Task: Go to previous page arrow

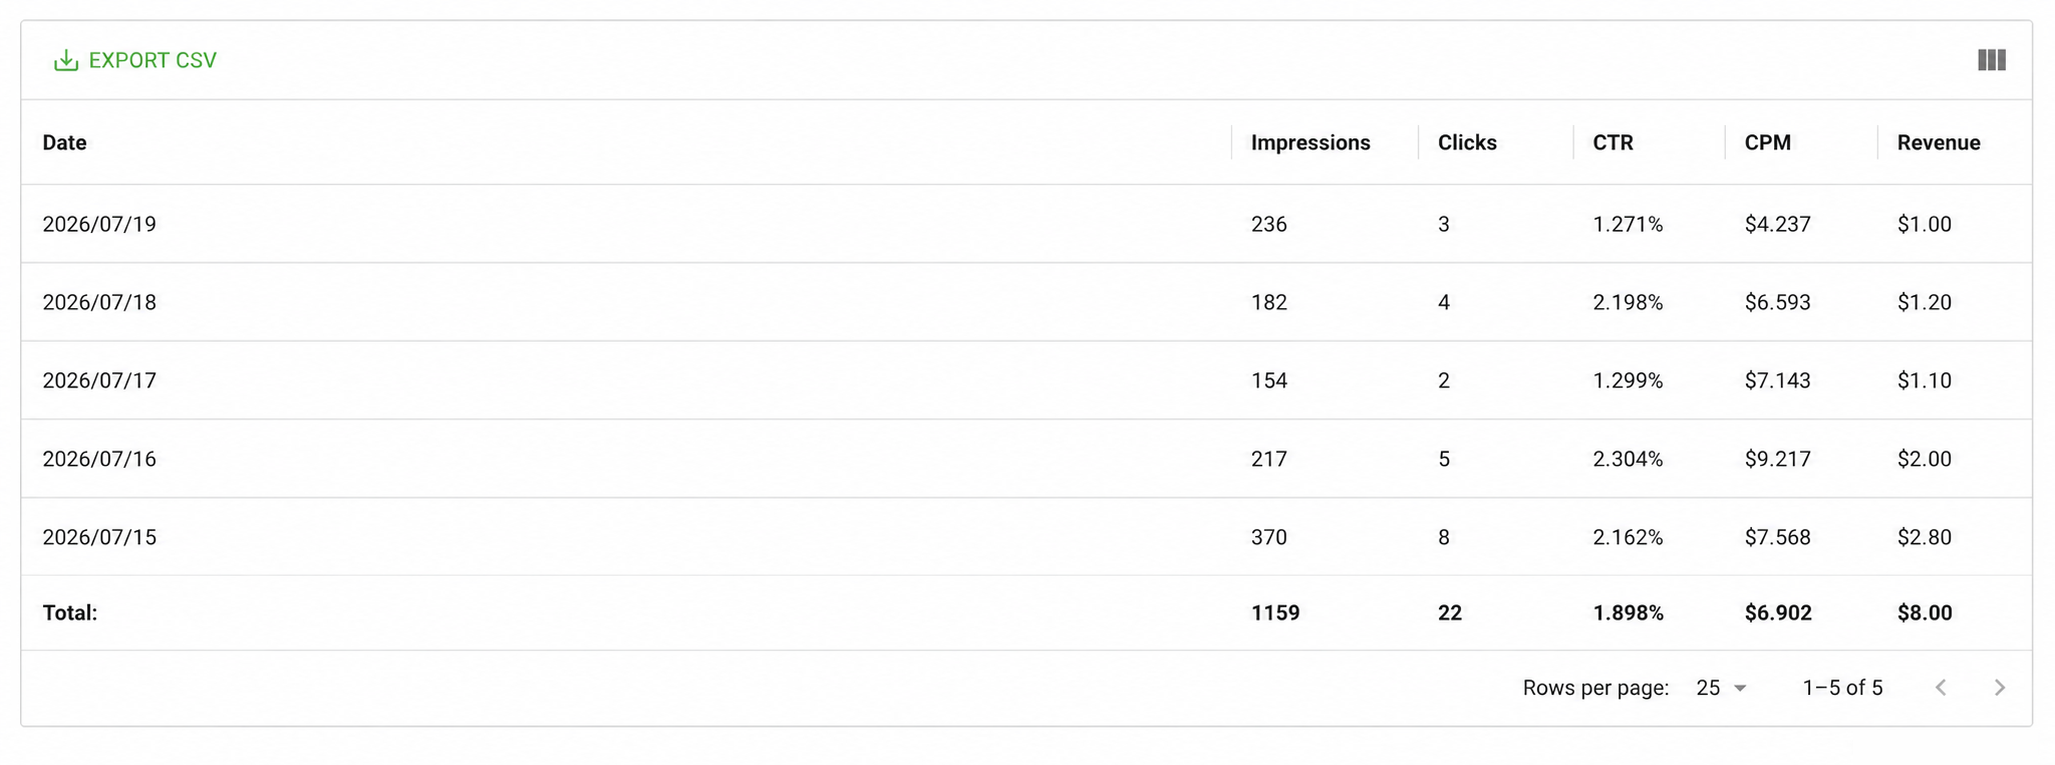Action: pos(1940,687)
